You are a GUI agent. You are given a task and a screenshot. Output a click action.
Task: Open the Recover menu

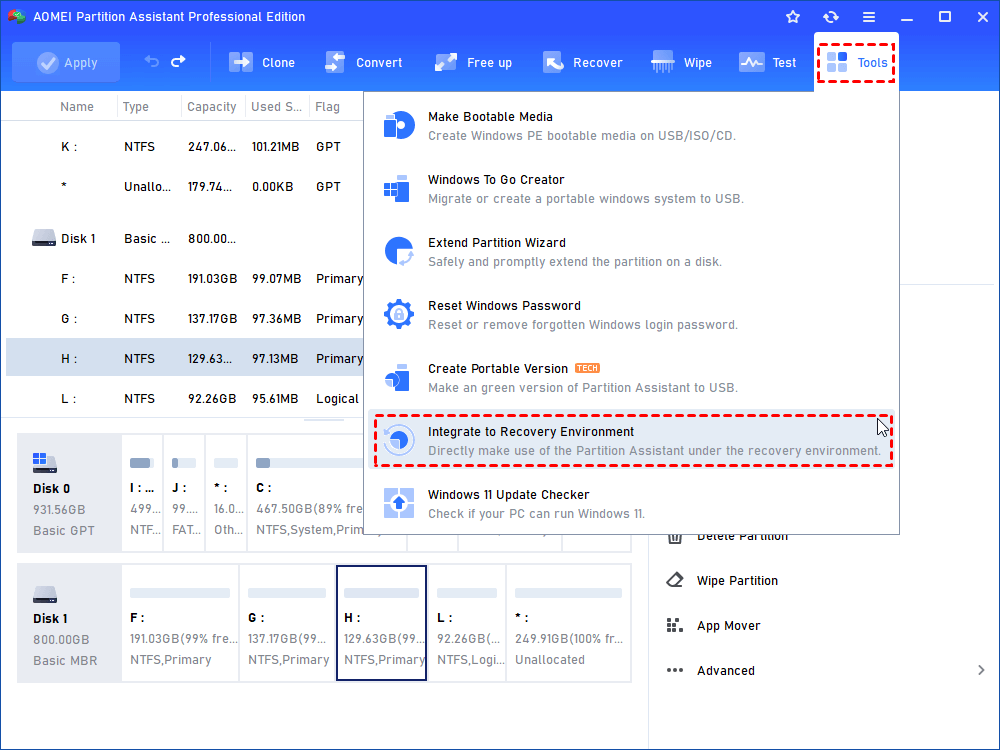tap(582, 62)
